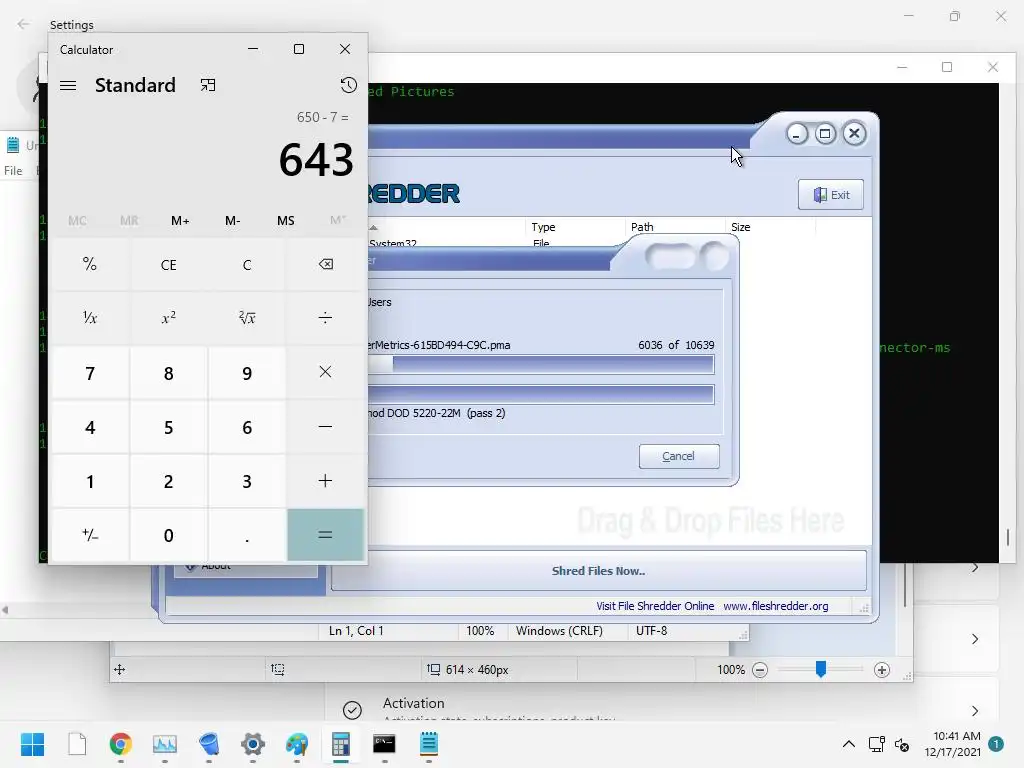Open the Windows Start menu
The image size is (1024, 768).
click(x=32, y=744)
